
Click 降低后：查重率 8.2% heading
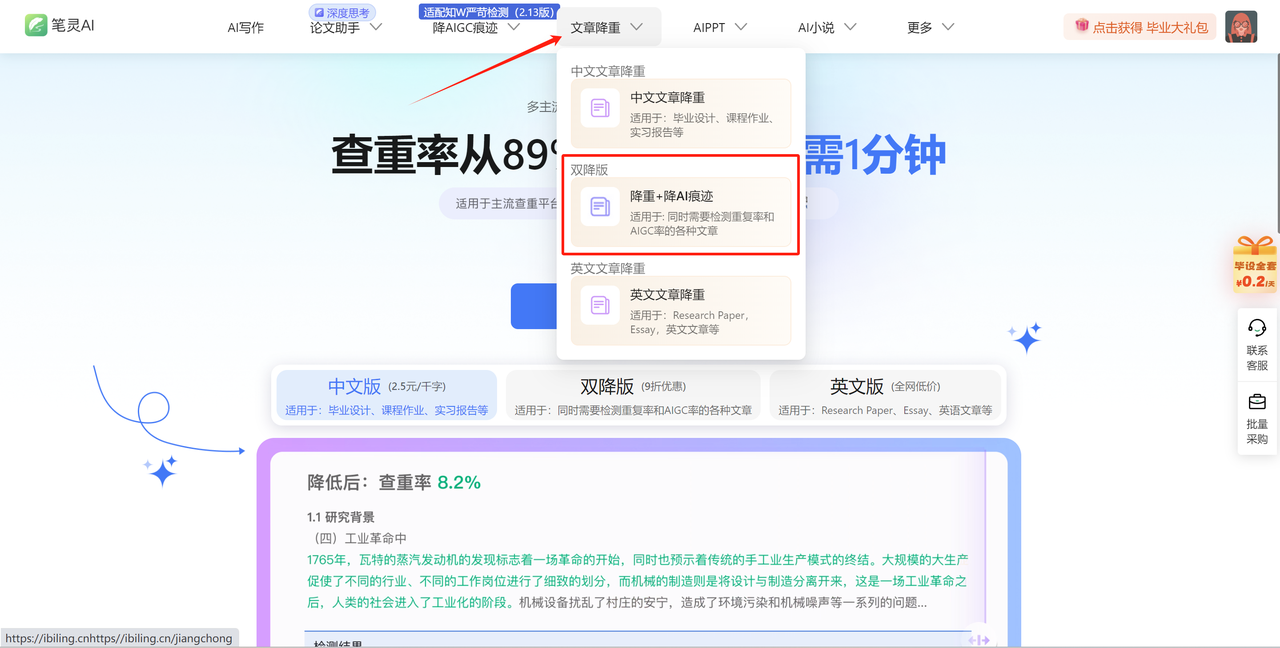(394, 482)
